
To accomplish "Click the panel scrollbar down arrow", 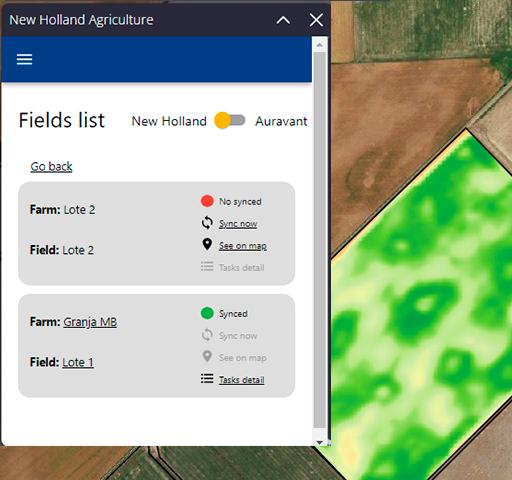I will pos(319,442).
